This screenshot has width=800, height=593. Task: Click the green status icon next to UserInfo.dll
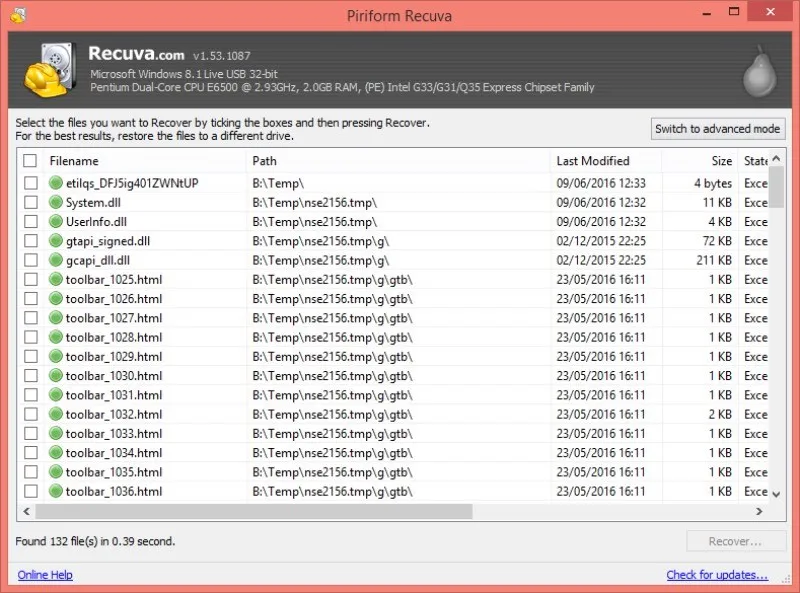pos(56,221)
